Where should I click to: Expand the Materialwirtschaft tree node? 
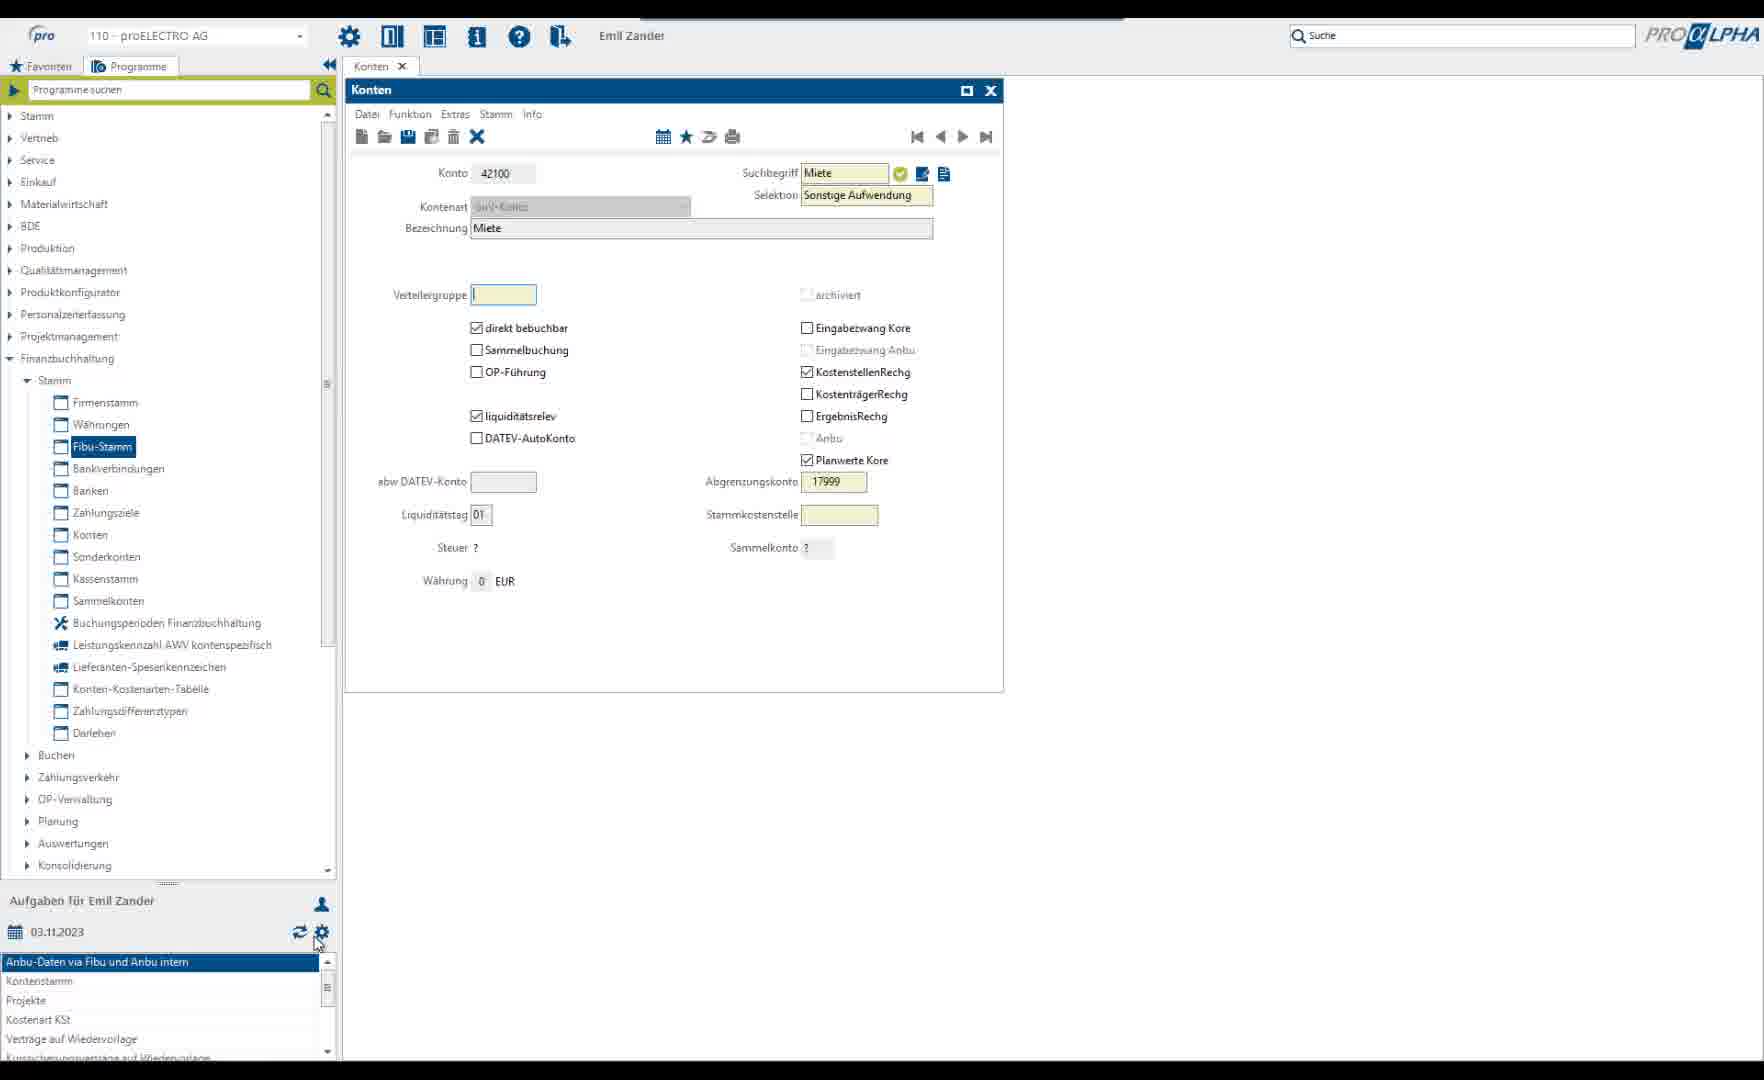(x=10, y=204)
